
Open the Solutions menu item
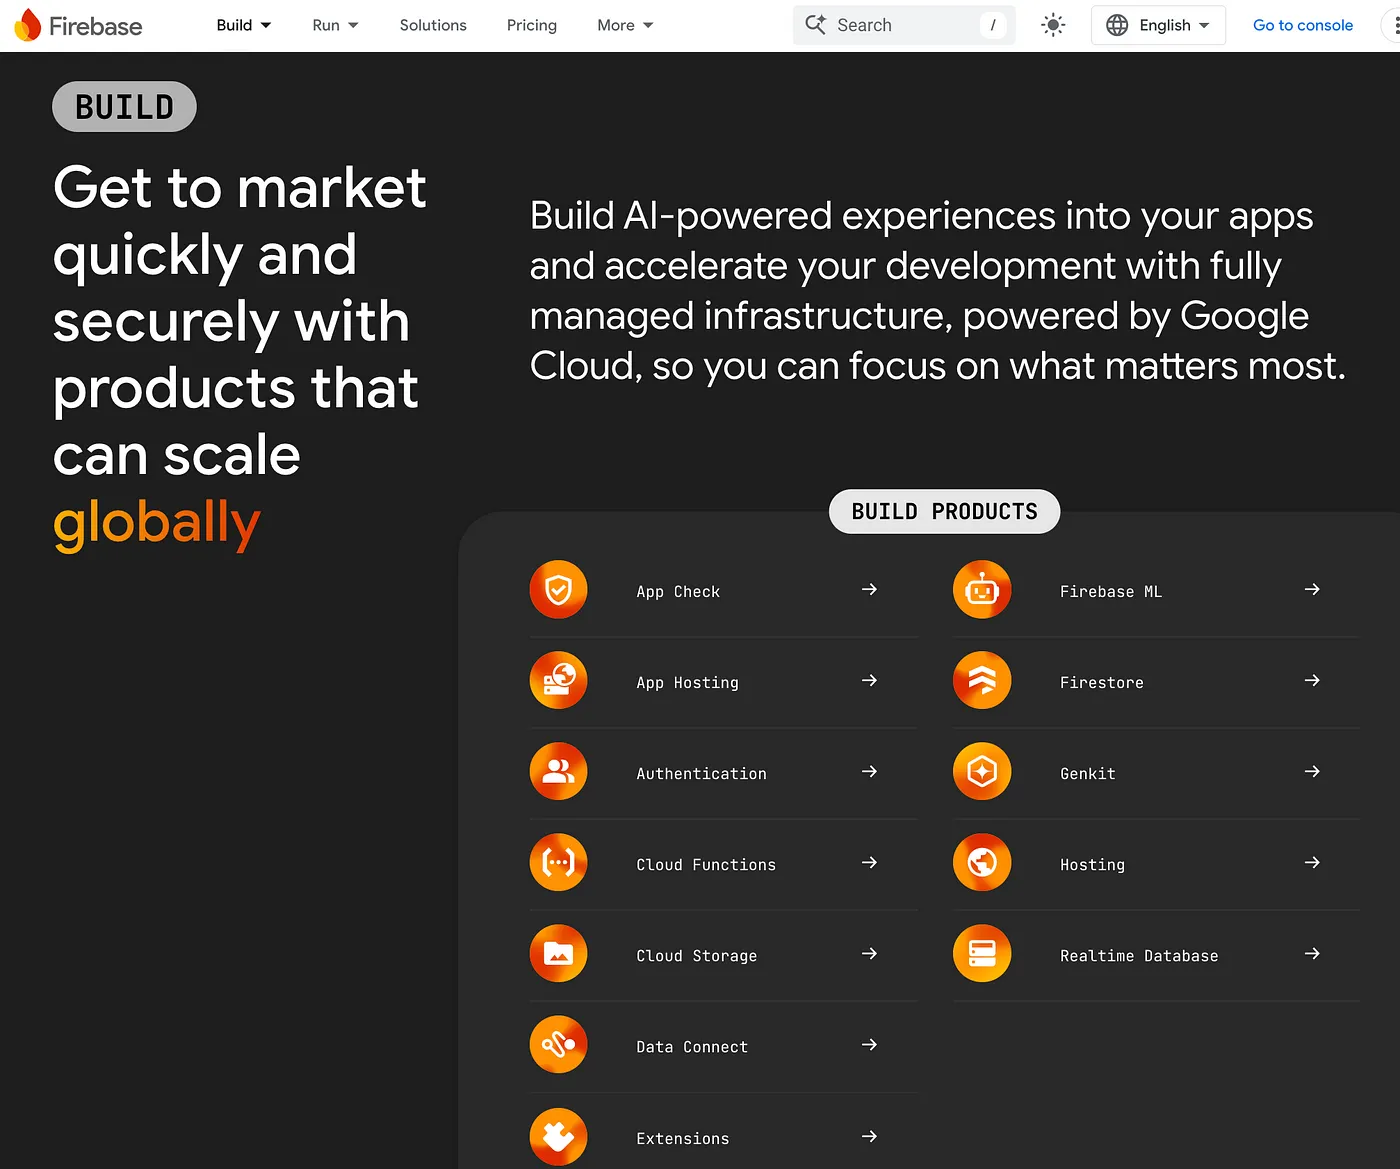(433, 25)
